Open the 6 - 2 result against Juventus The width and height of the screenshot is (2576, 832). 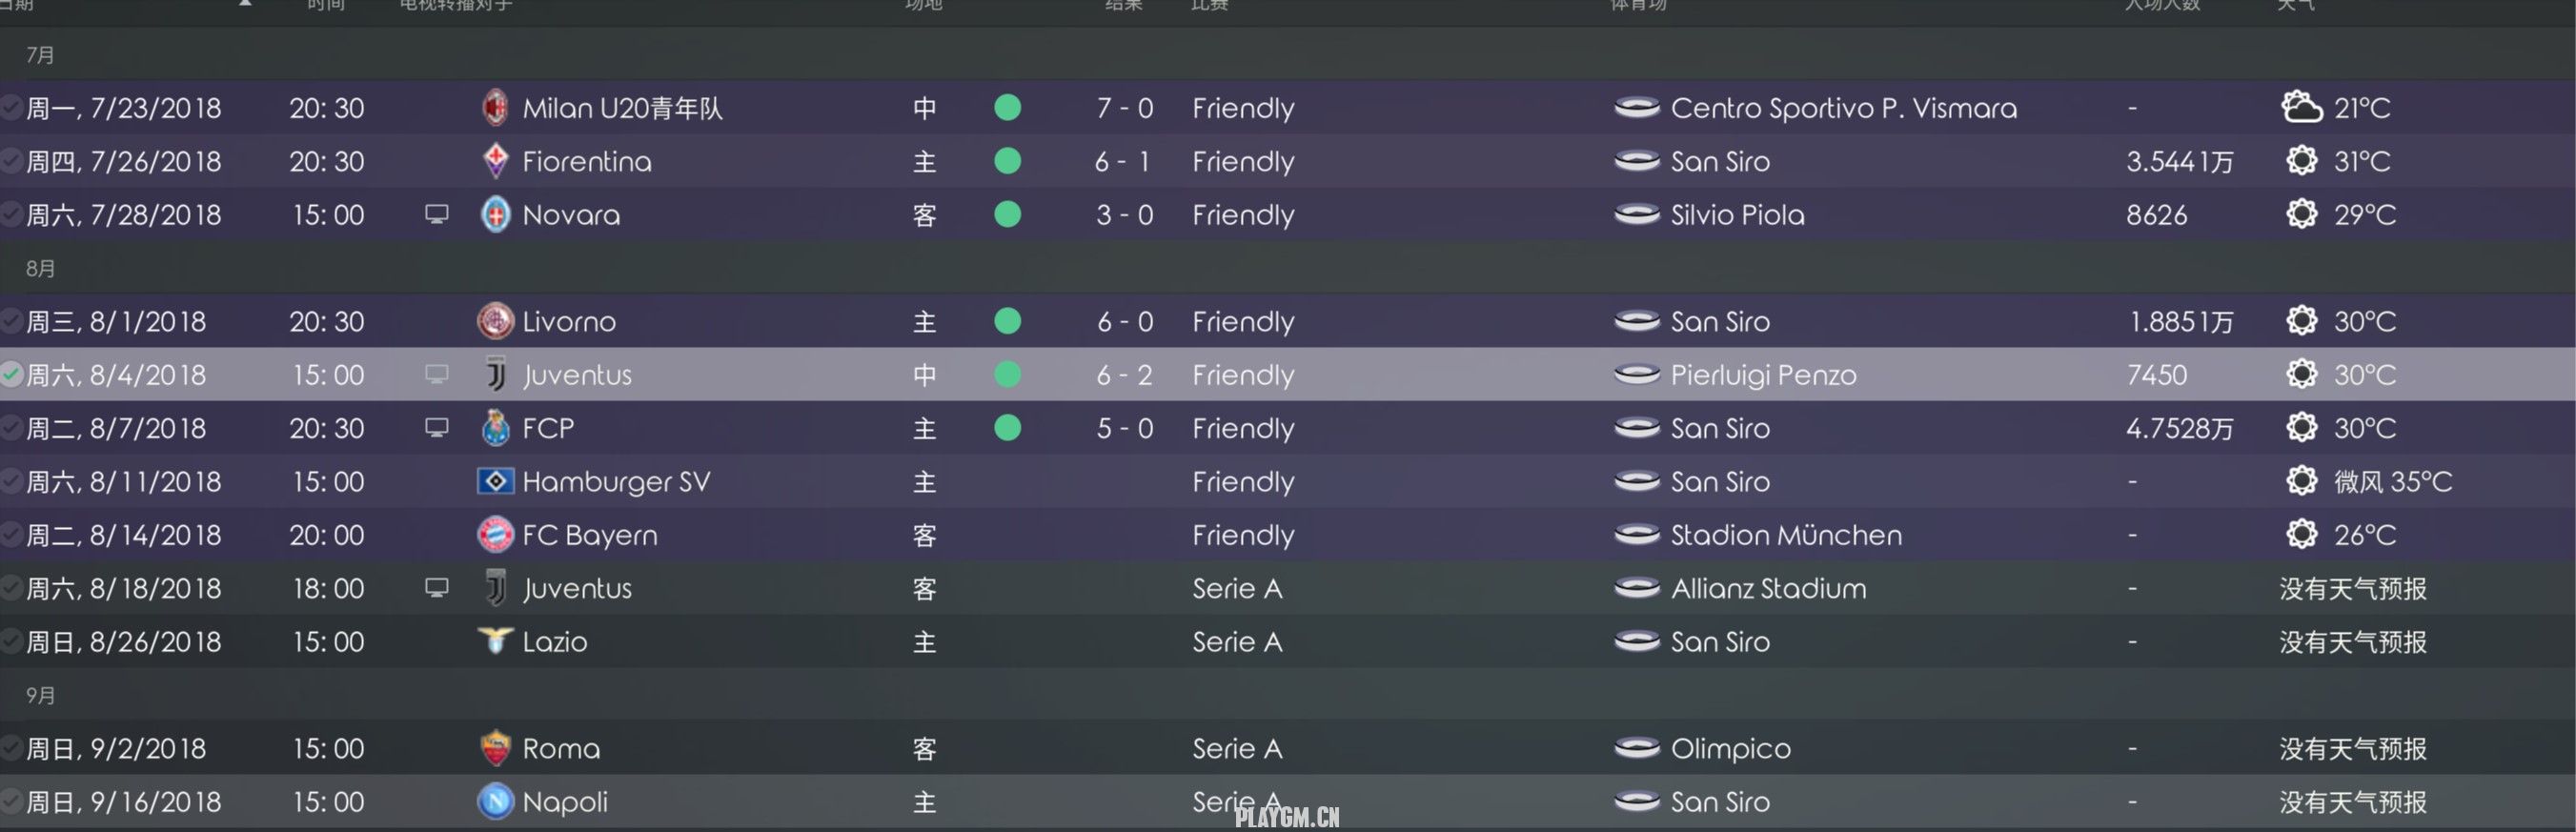tap(1125, 375)
